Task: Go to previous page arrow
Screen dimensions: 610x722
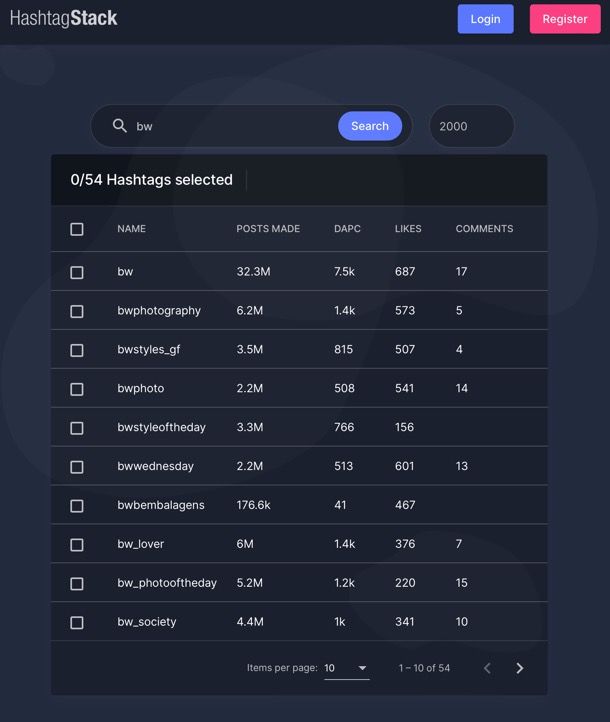Action: pyautogui.click(x=488, y=668)
